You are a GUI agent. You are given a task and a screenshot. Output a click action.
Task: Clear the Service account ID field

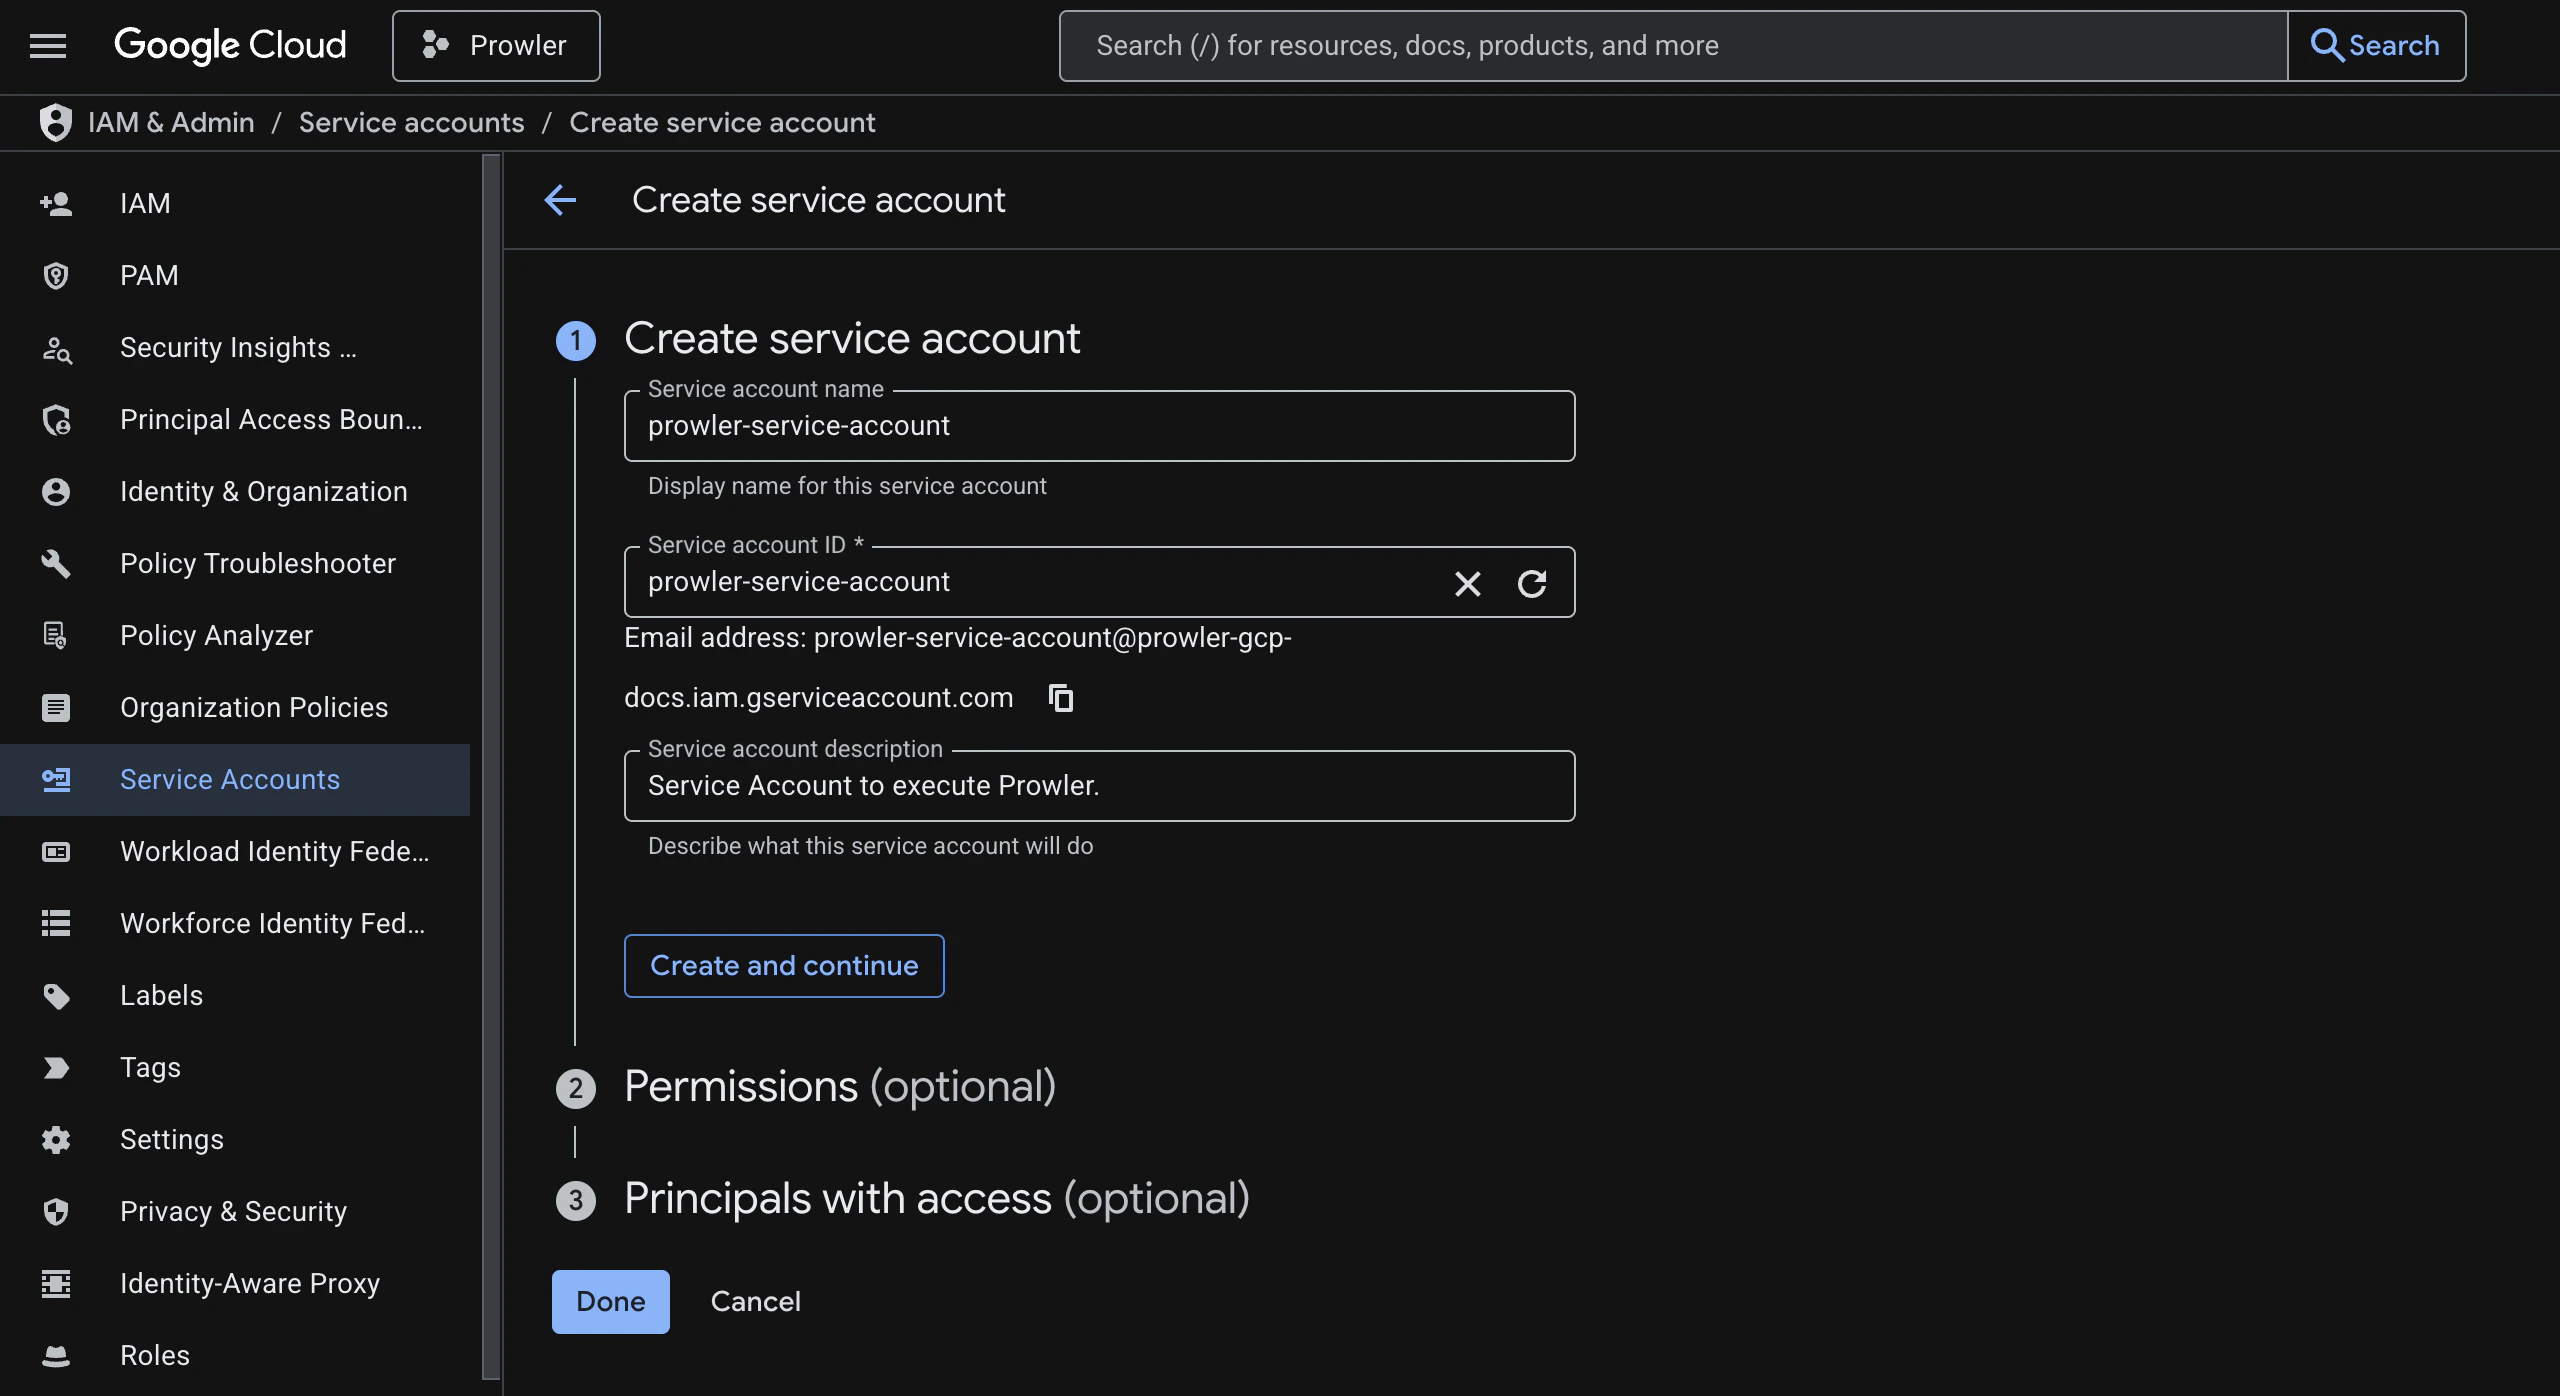pyautogui.click(x=1466, y=583)
